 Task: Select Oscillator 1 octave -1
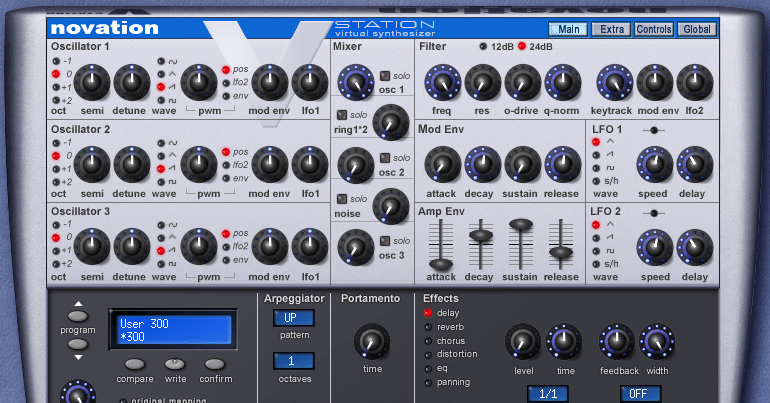[x=56, y=61]
